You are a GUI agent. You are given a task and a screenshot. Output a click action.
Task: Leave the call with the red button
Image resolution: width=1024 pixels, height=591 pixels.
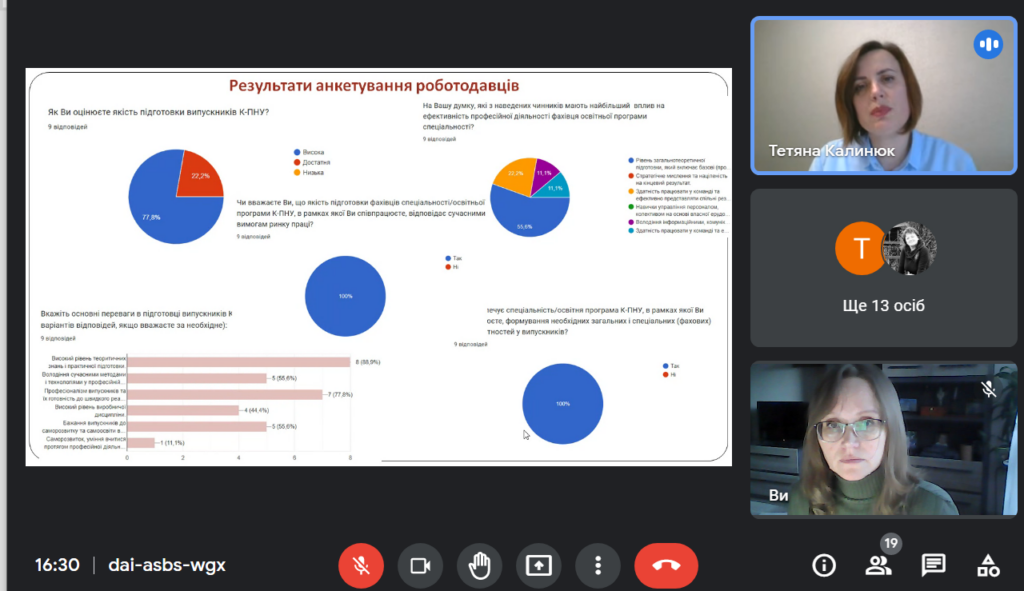[665, 565]
